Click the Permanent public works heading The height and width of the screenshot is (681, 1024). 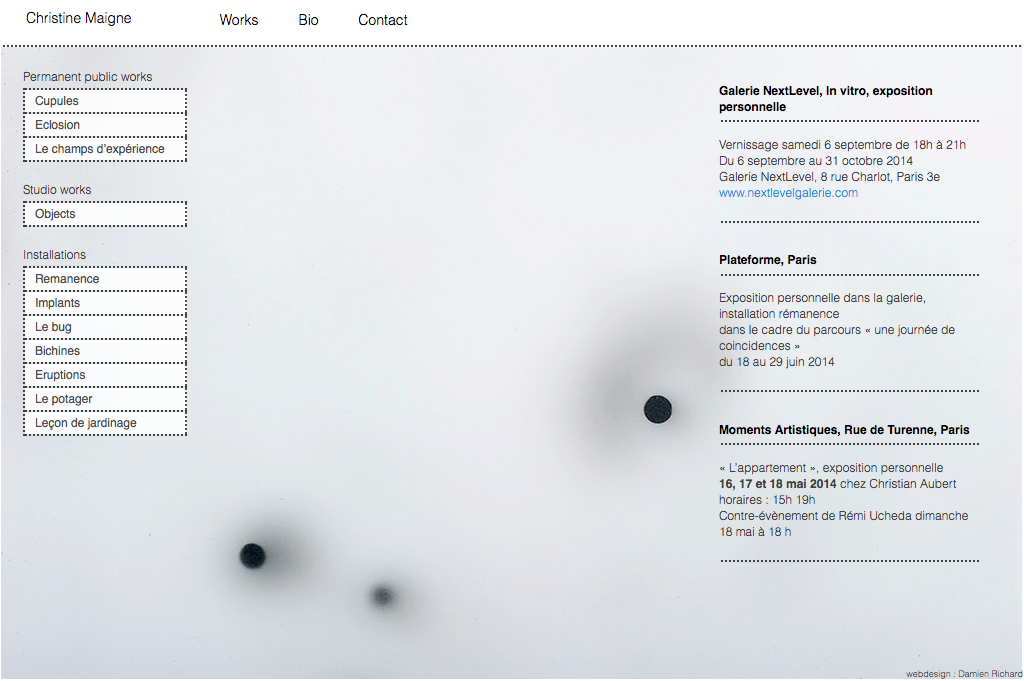pyautogui.click(x=88, y=77)
